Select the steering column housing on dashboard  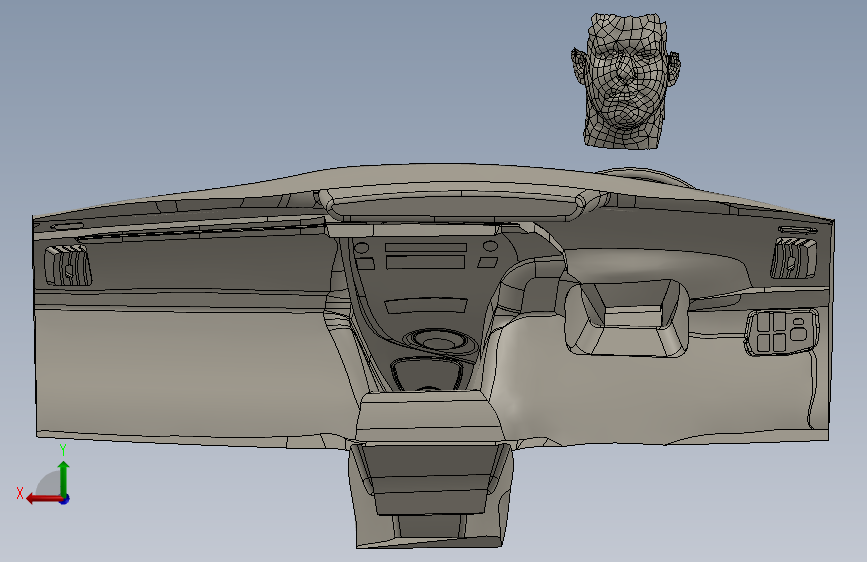[626, 318]
